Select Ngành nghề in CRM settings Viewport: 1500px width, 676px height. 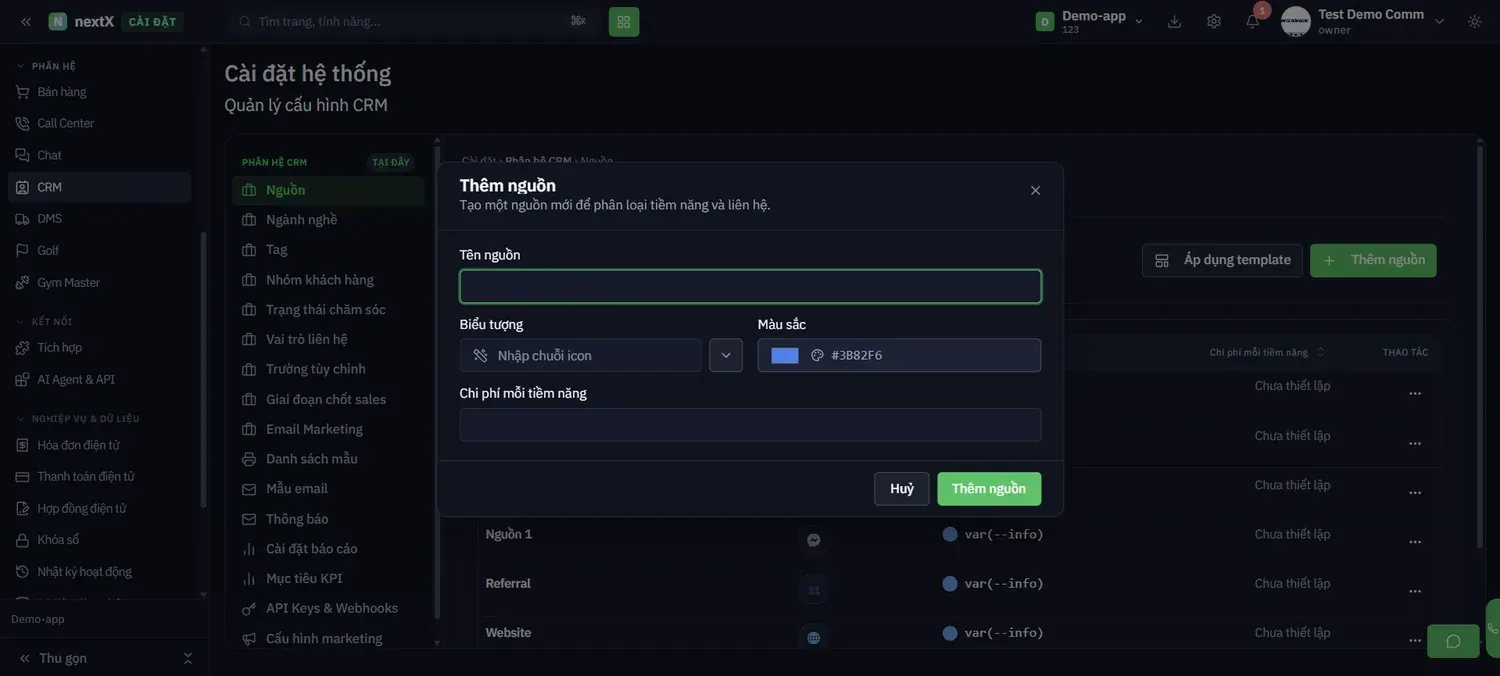point(328,220)
